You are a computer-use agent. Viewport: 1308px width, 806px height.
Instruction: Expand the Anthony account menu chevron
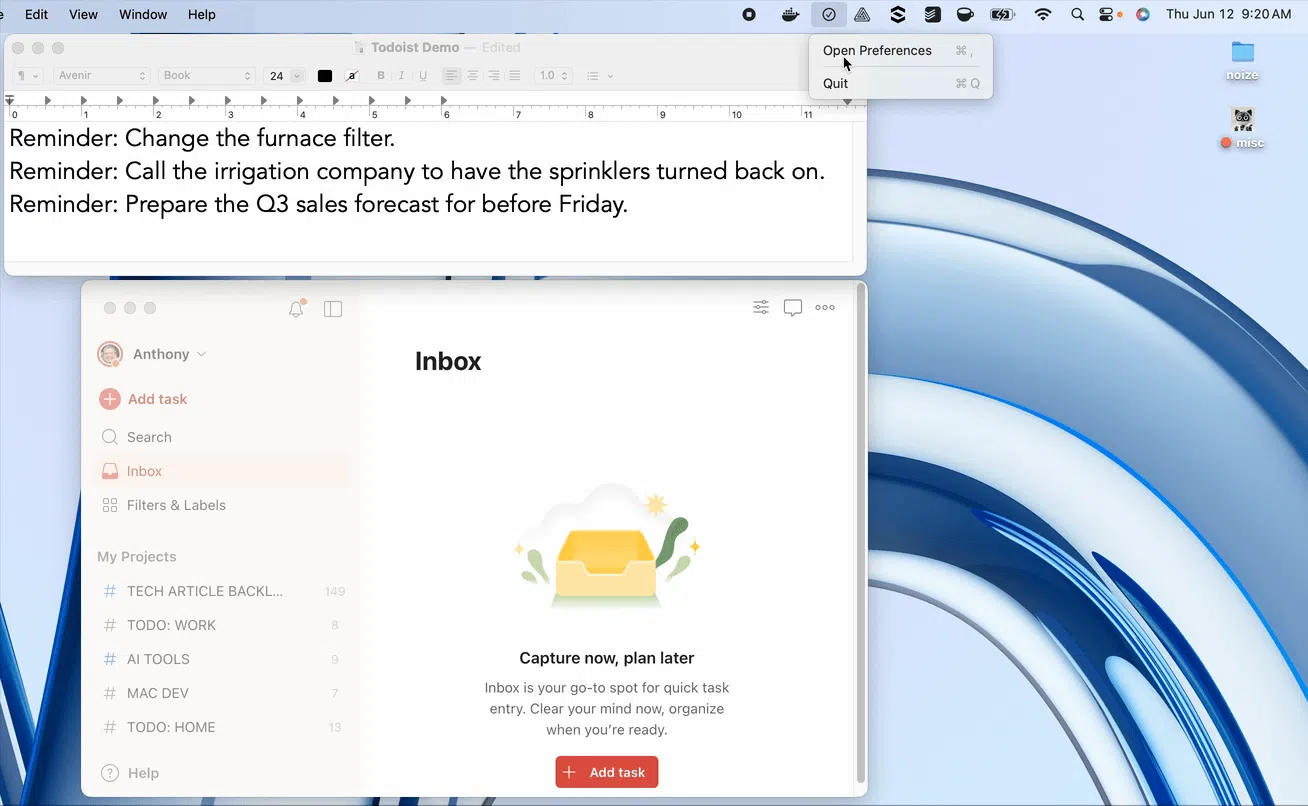click(x=202, y=354)
